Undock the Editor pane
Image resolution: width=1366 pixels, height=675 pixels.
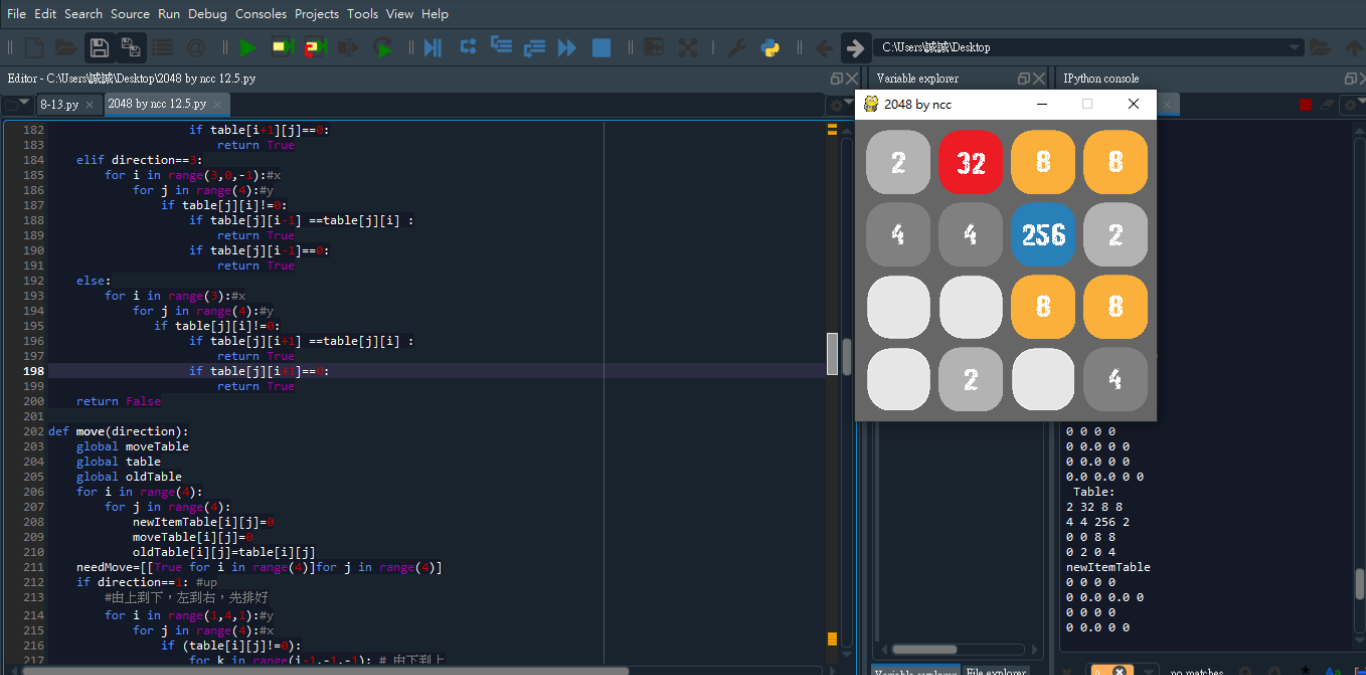(836, 78)
